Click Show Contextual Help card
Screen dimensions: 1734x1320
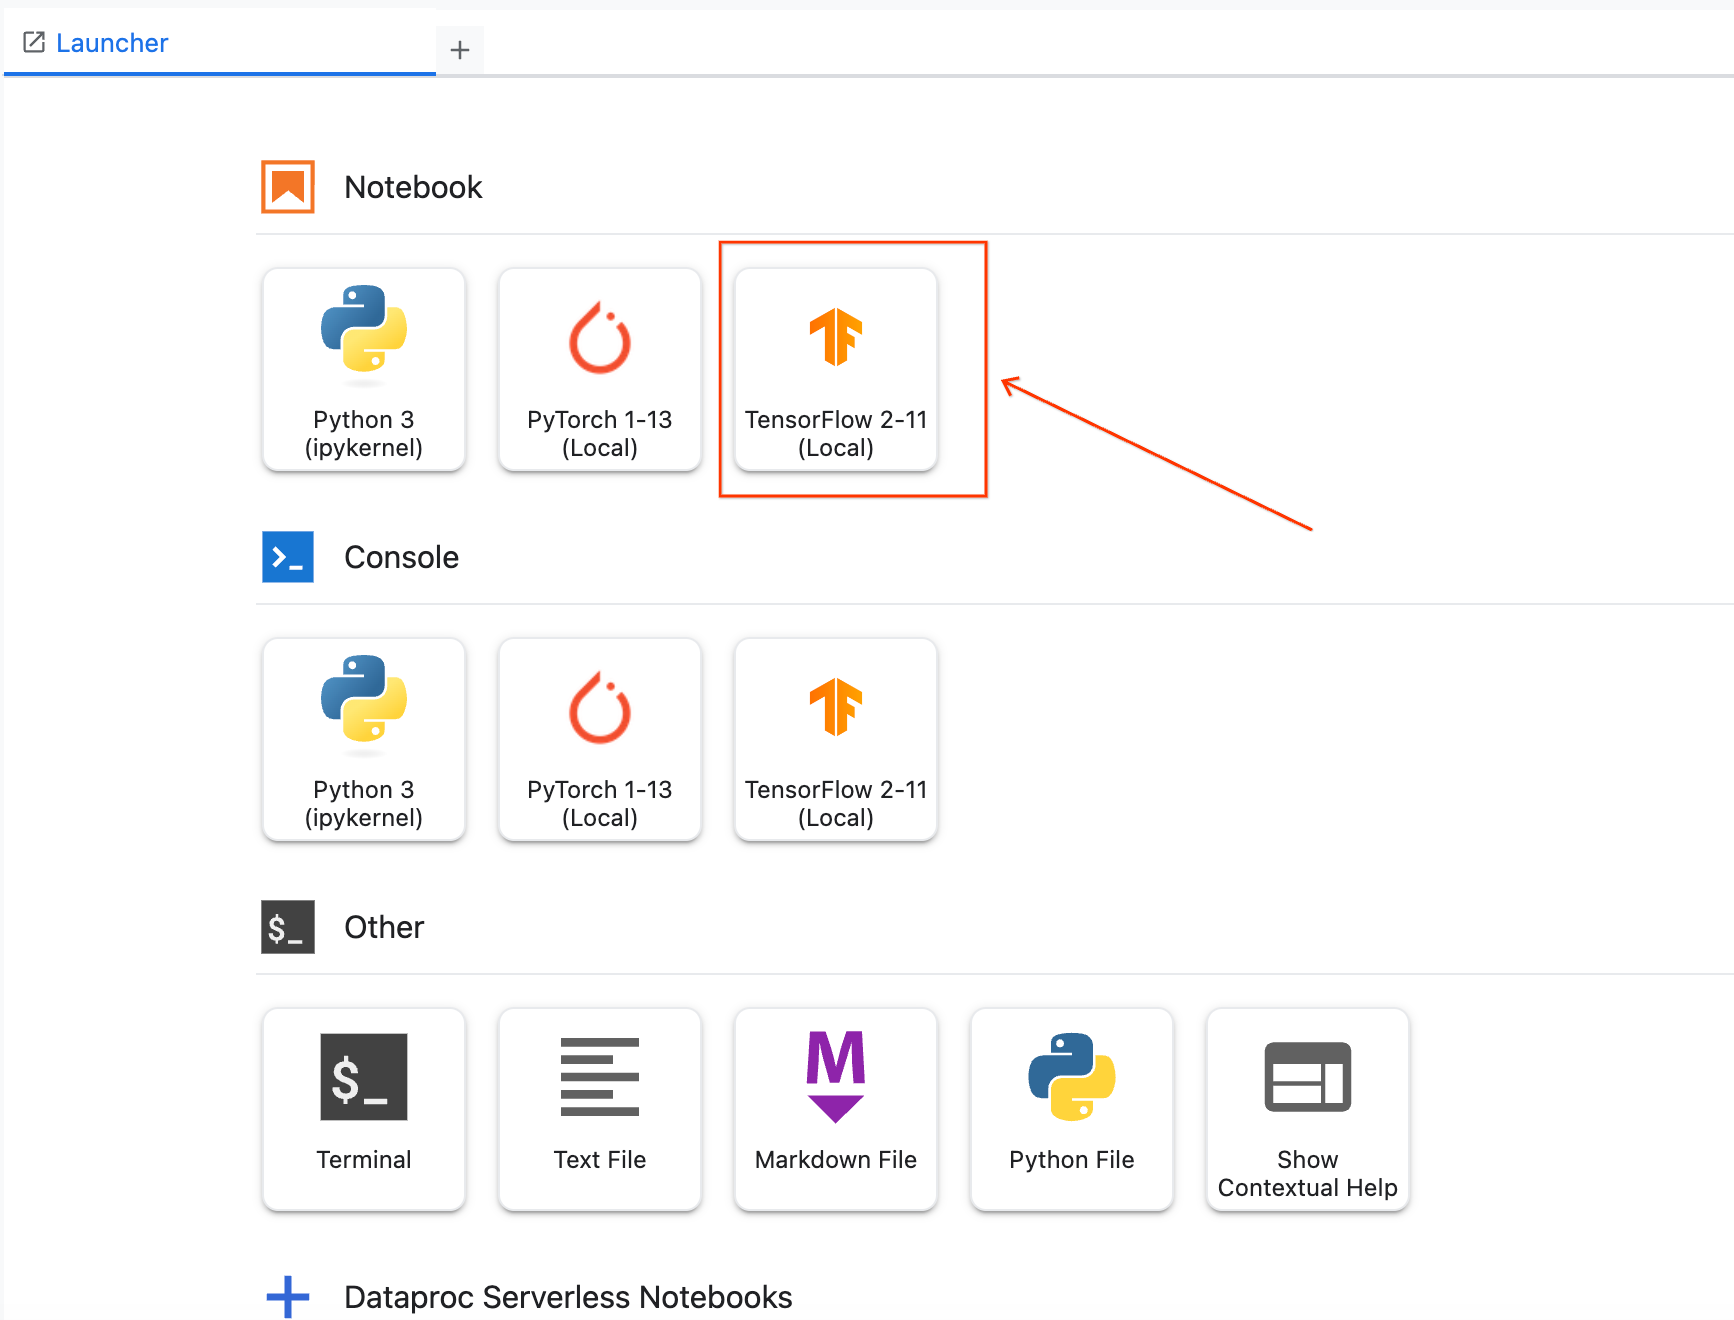pos(1308,1109)
